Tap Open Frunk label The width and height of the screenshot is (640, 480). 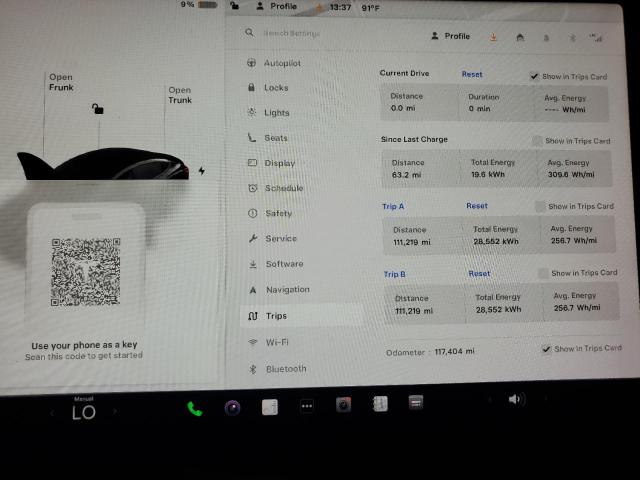(x=61, y=82)
